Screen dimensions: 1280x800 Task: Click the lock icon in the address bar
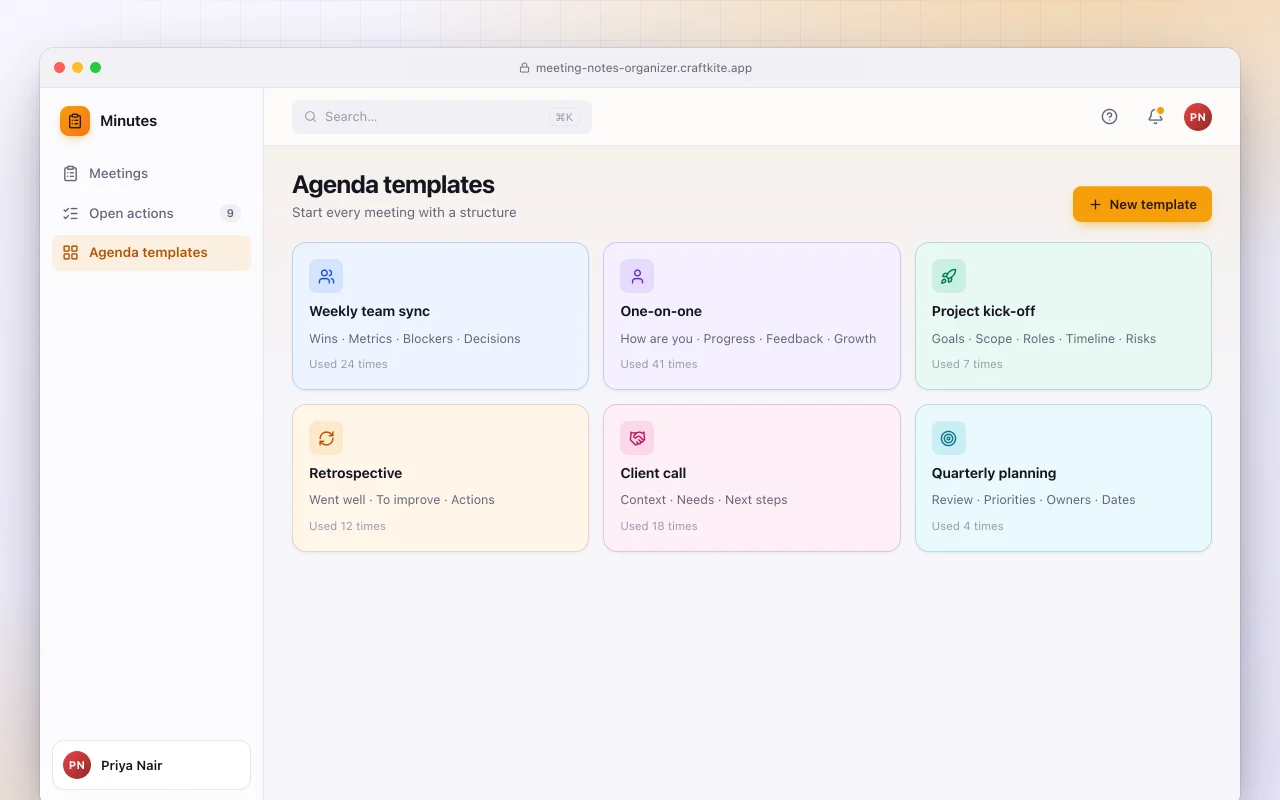pyautogui.click(x=524, y=68)
